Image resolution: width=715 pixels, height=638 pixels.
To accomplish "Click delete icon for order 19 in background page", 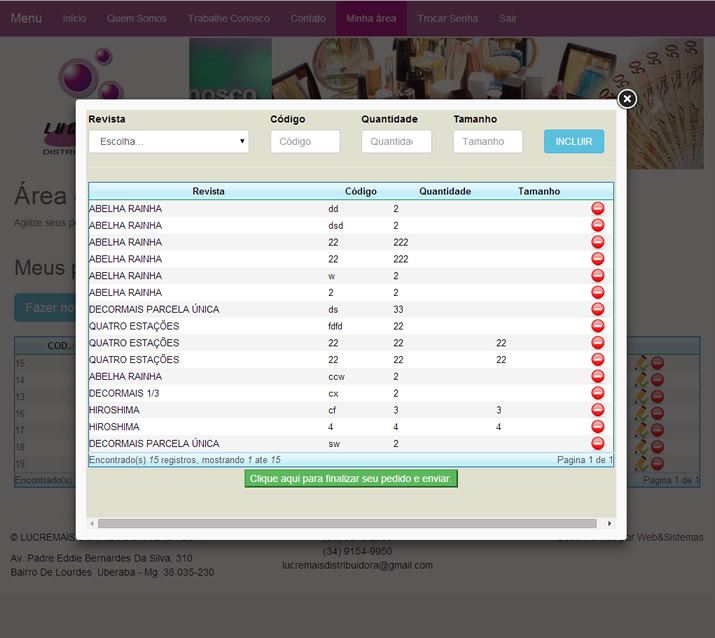I will point(657,464).
